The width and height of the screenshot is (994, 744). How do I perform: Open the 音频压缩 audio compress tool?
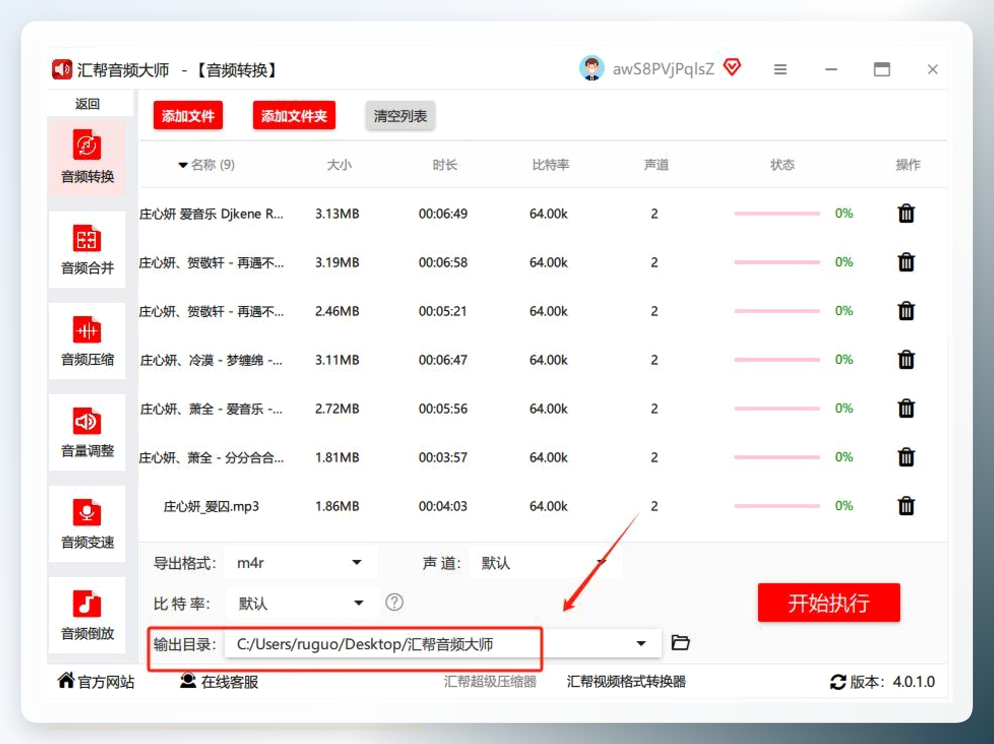coord(87,341)
